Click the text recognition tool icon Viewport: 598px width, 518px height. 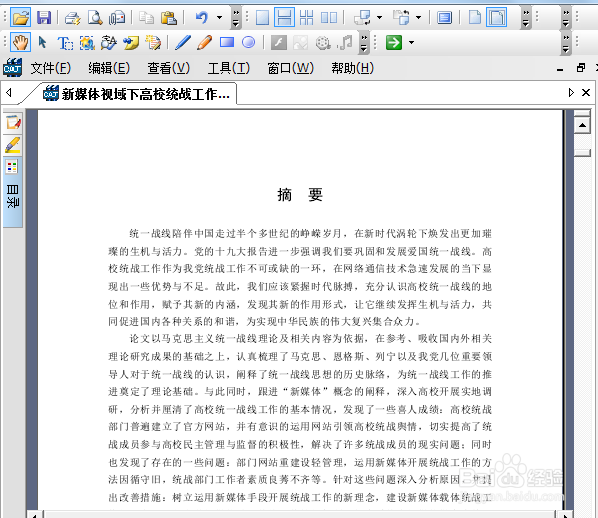pyautogui.click(x=109, y=43)
